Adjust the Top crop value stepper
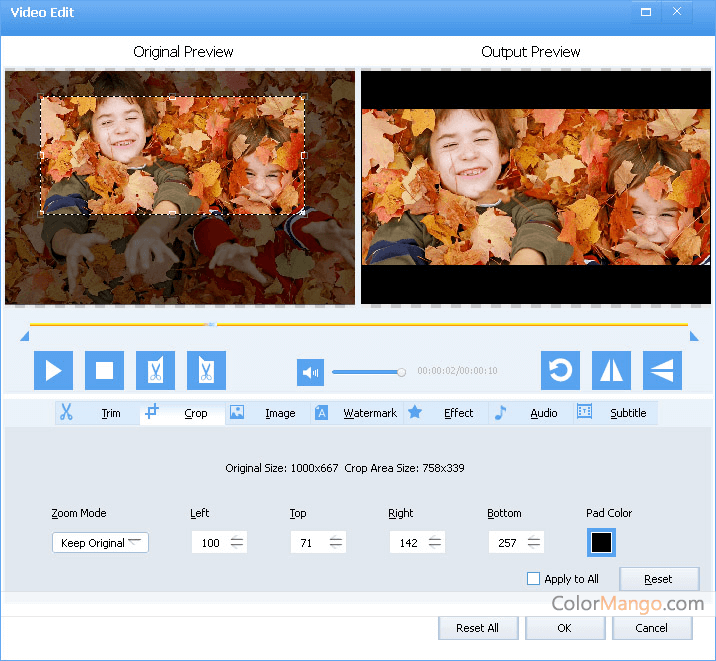 pyautogui.click(x=336, y=542)
